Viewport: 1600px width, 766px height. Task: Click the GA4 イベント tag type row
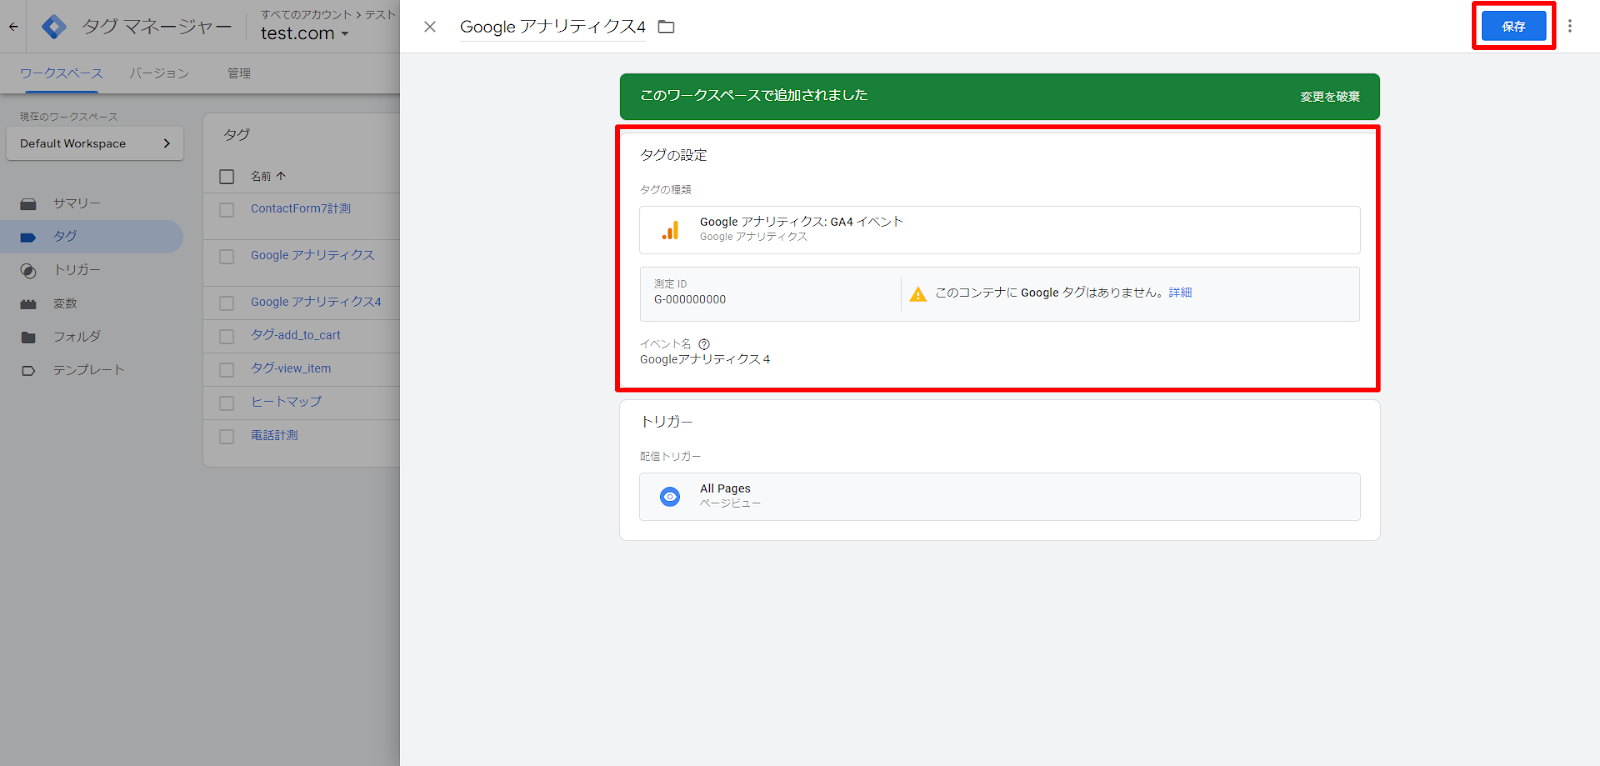pos(1000,230)
